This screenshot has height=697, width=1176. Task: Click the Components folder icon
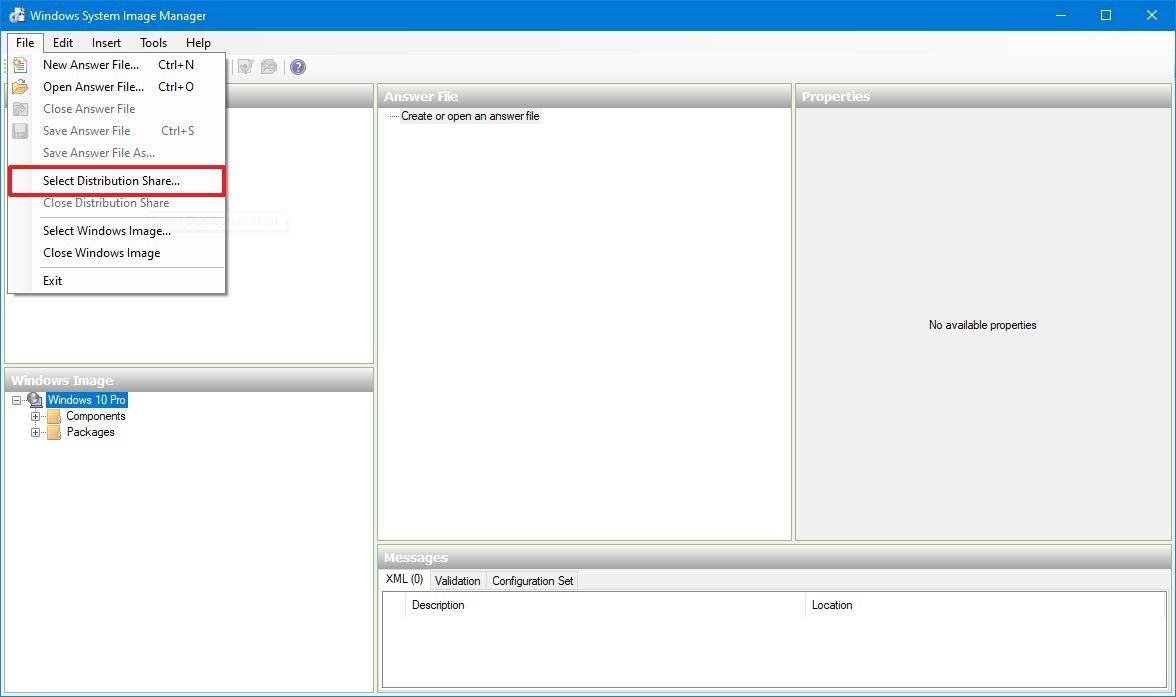click(55, 416)
